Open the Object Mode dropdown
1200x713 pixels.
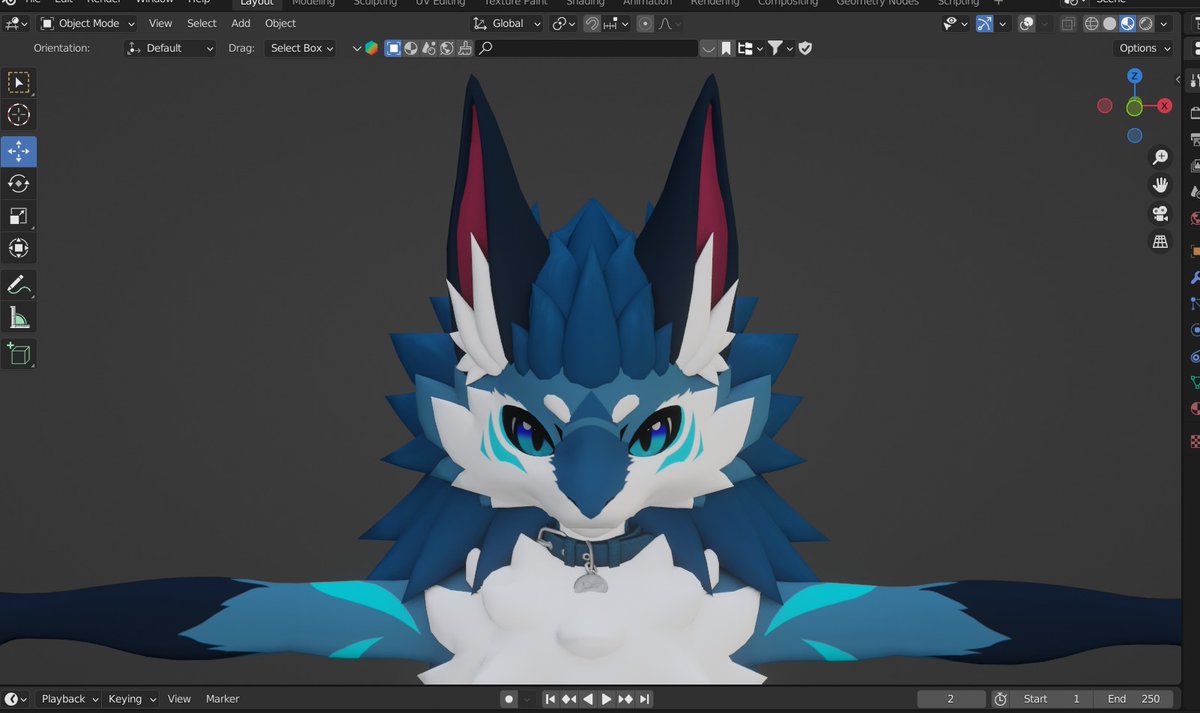pyautogui.click(x=87, y=23)
